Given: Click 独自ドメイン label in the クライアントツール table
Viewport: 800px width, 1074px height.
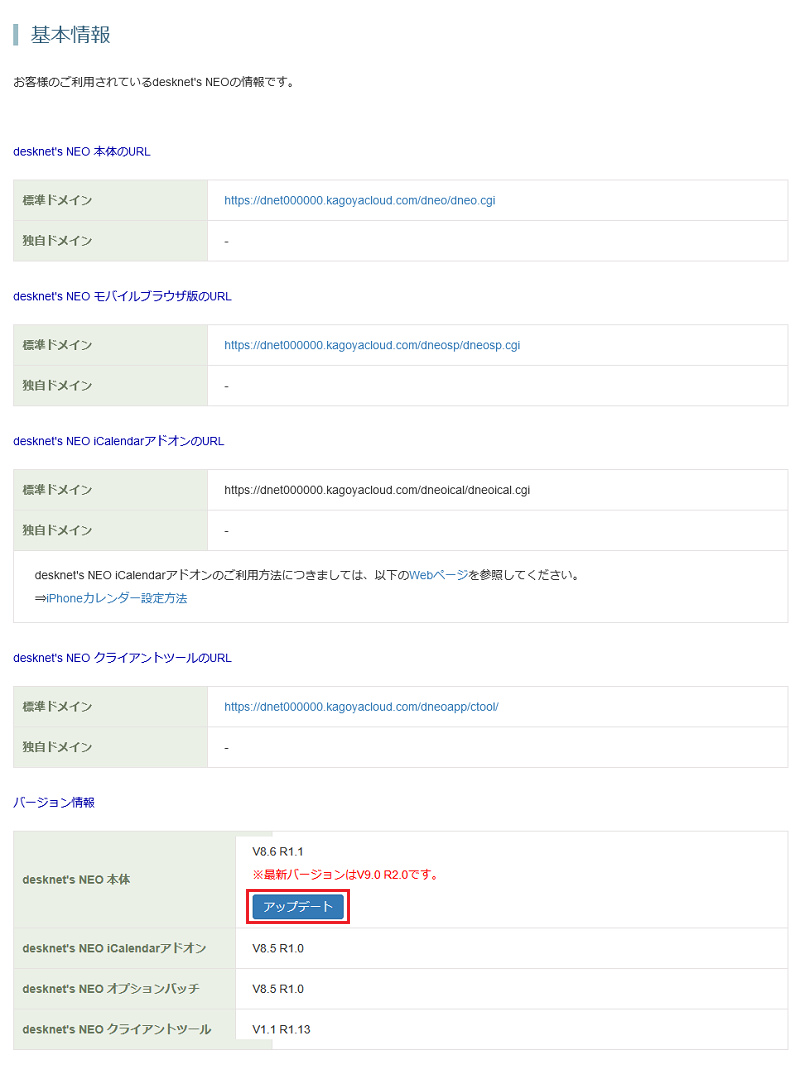Looking at the screenshot, I should (57, 747).
